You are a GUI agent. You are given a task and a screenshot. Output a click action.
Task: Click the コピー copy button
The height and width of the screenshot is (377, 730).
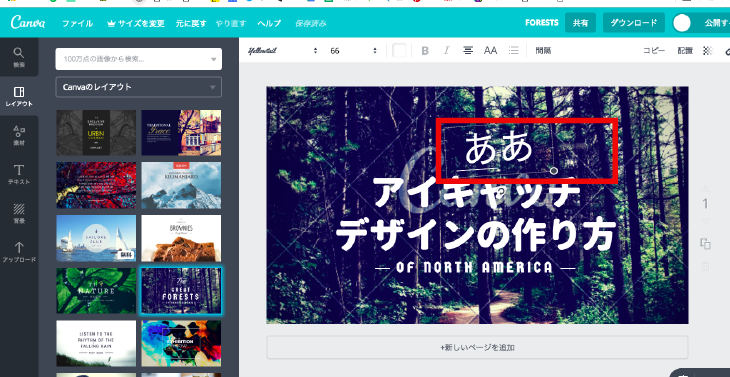[654, 51]
